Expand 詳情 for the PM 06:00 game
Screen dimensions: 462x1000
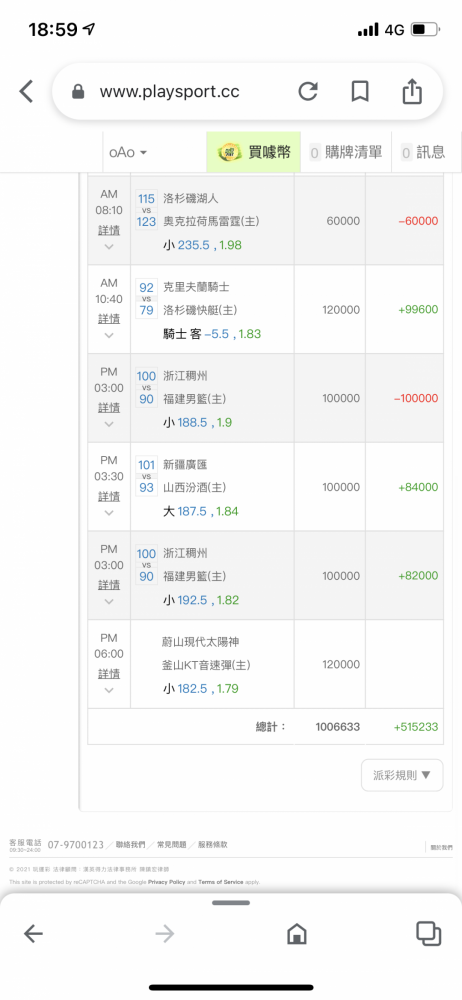pyautogui.click(x=109, y=673)
